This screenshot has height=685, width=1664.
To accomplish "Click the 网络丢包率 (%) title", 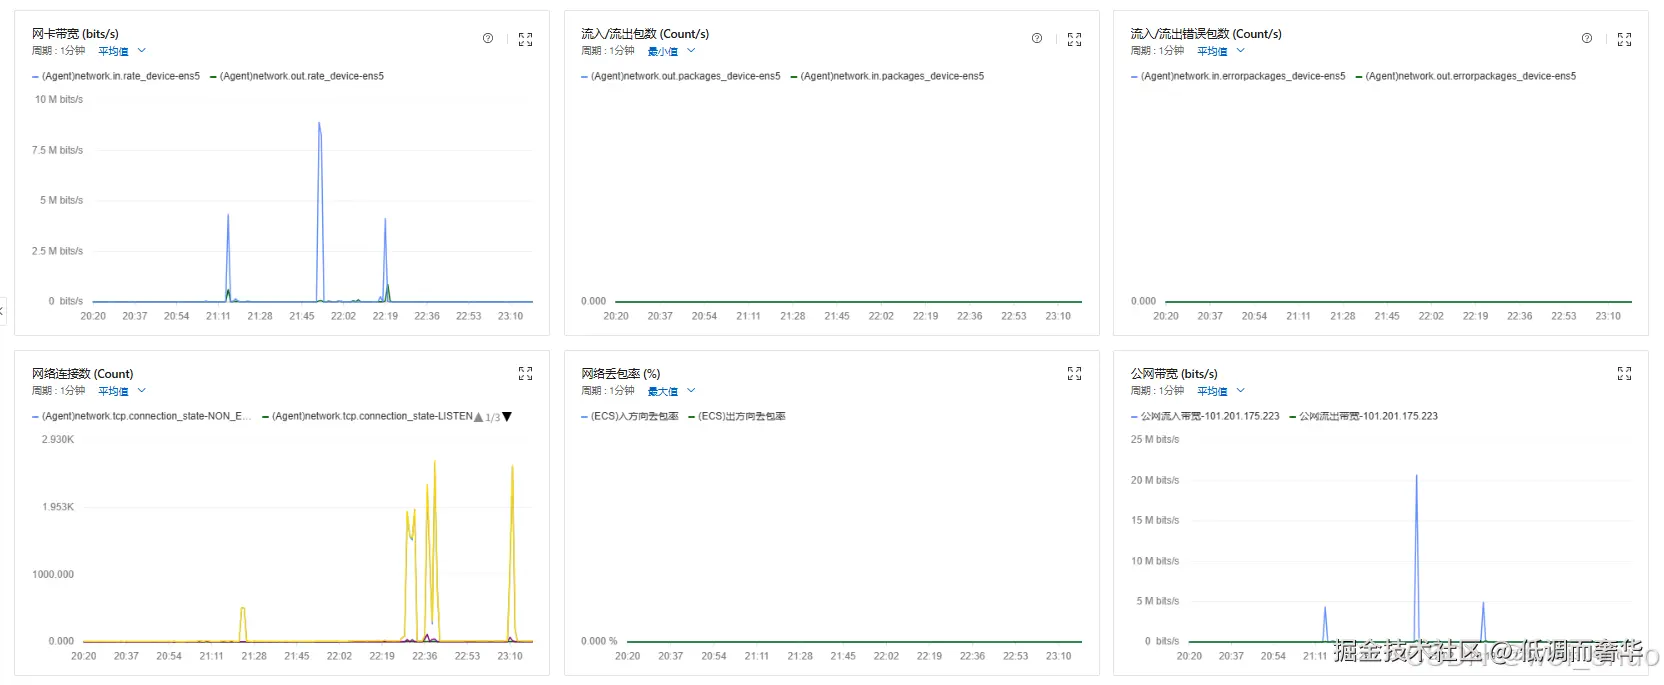I will [x=621, y=374].
